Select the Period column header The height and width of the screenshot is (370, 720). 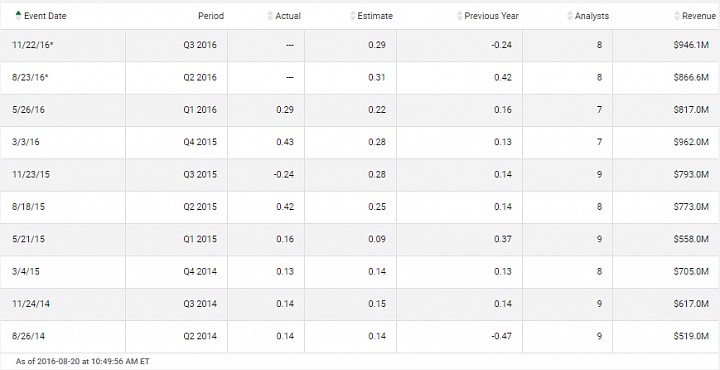(x=211, y=16)
